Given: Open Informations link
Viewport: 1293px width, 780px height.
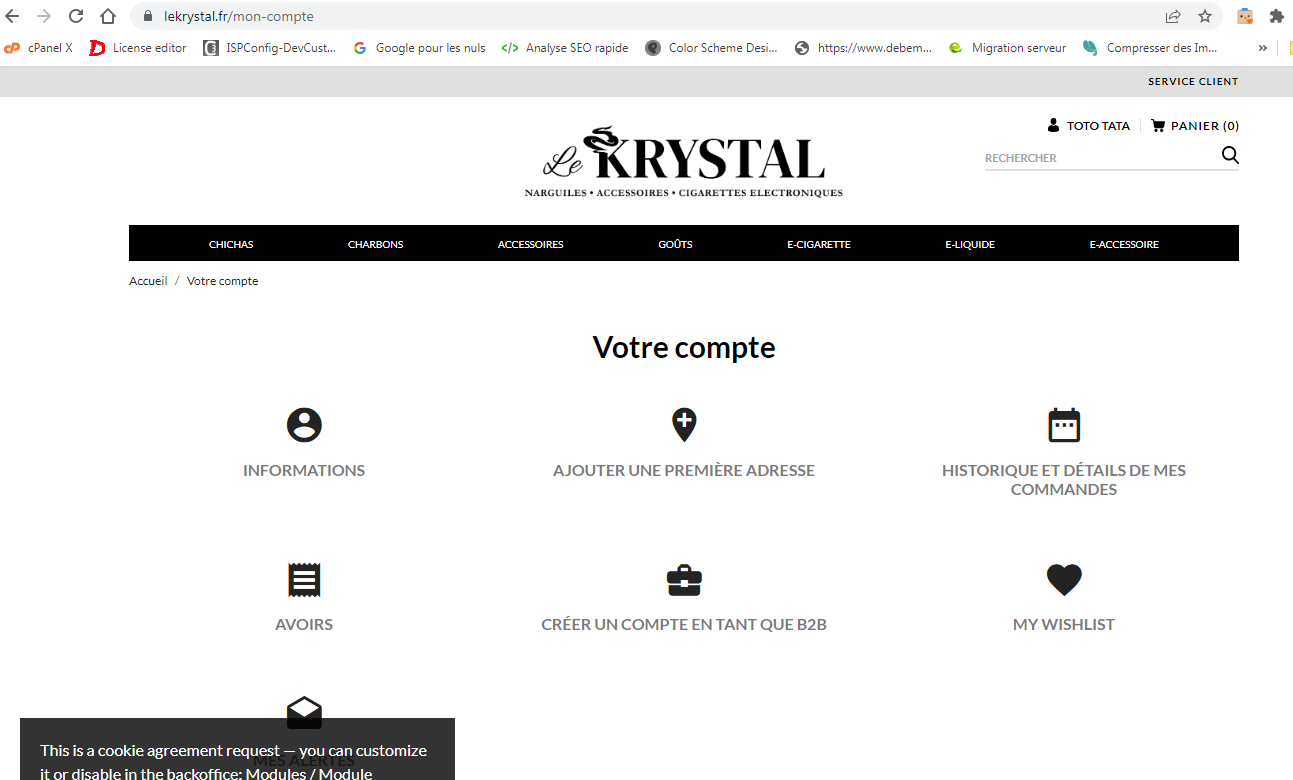Looking at the screenshot, I should (x=304, y=470).
